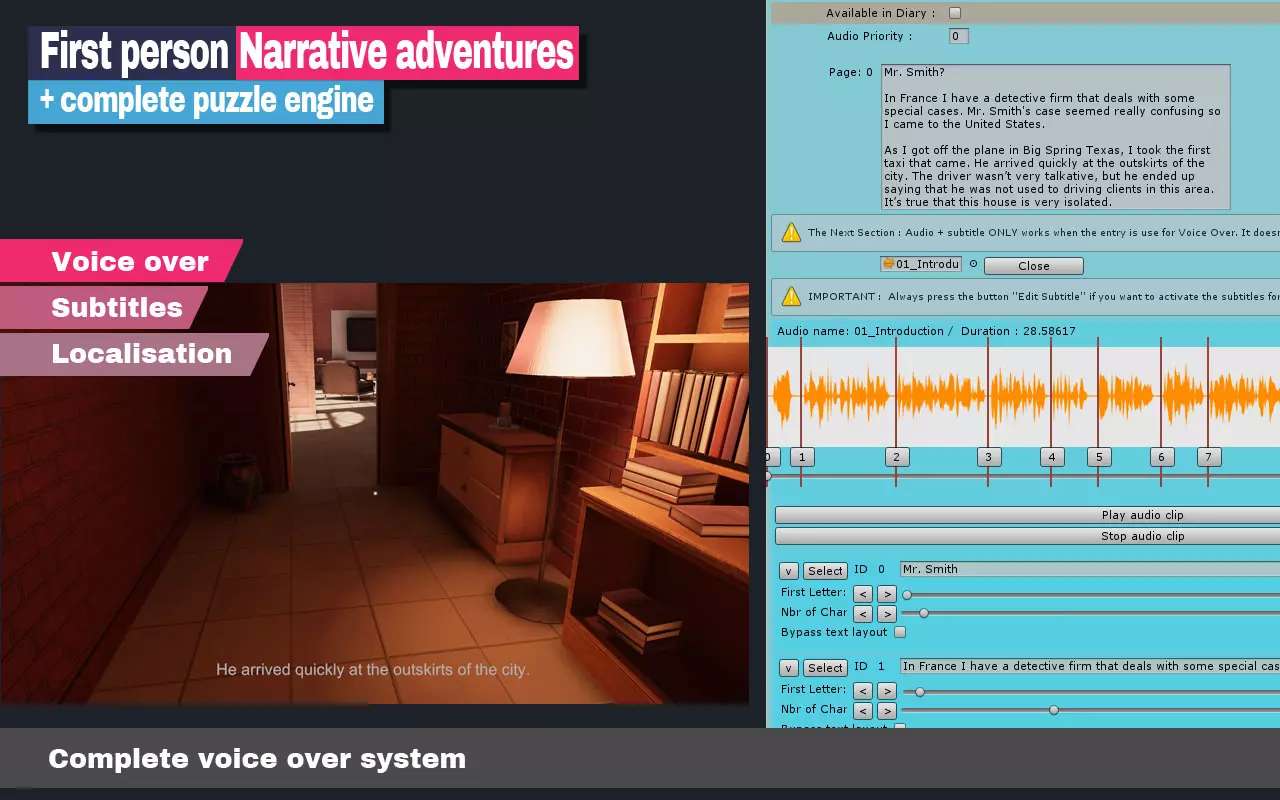Increase First Letter for ID 1 with >
The height and width of the screenshot is (800, 1280).
click(887, 691)
